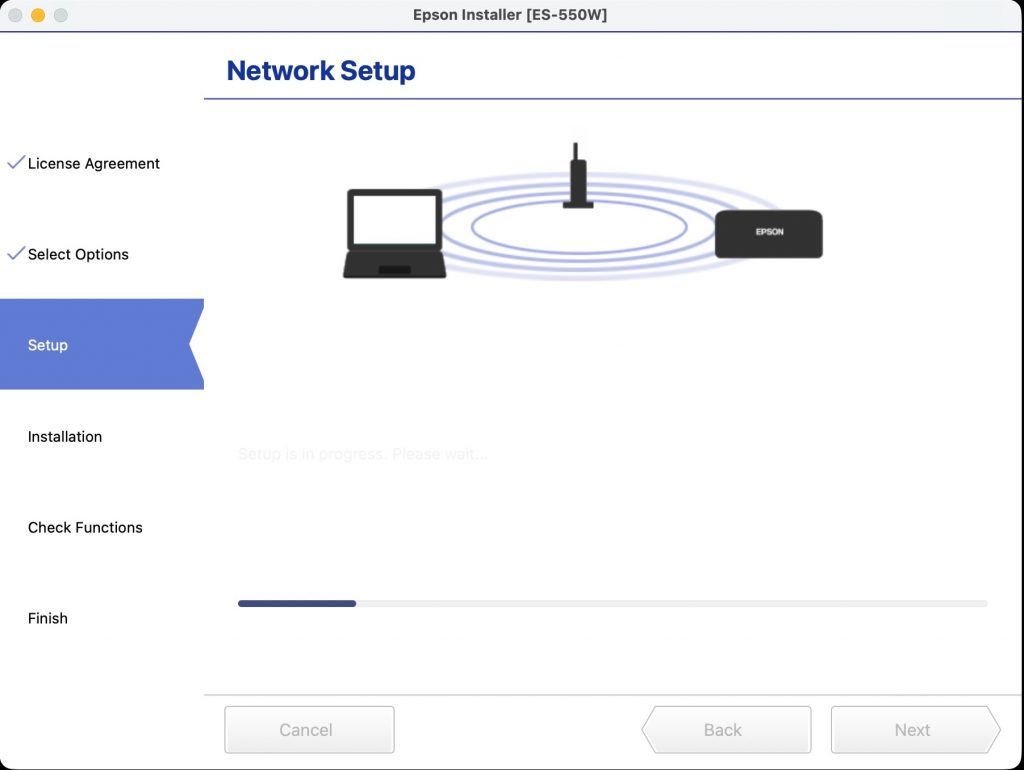Click the black Epson scanner icon

click(x=769, y=234)
